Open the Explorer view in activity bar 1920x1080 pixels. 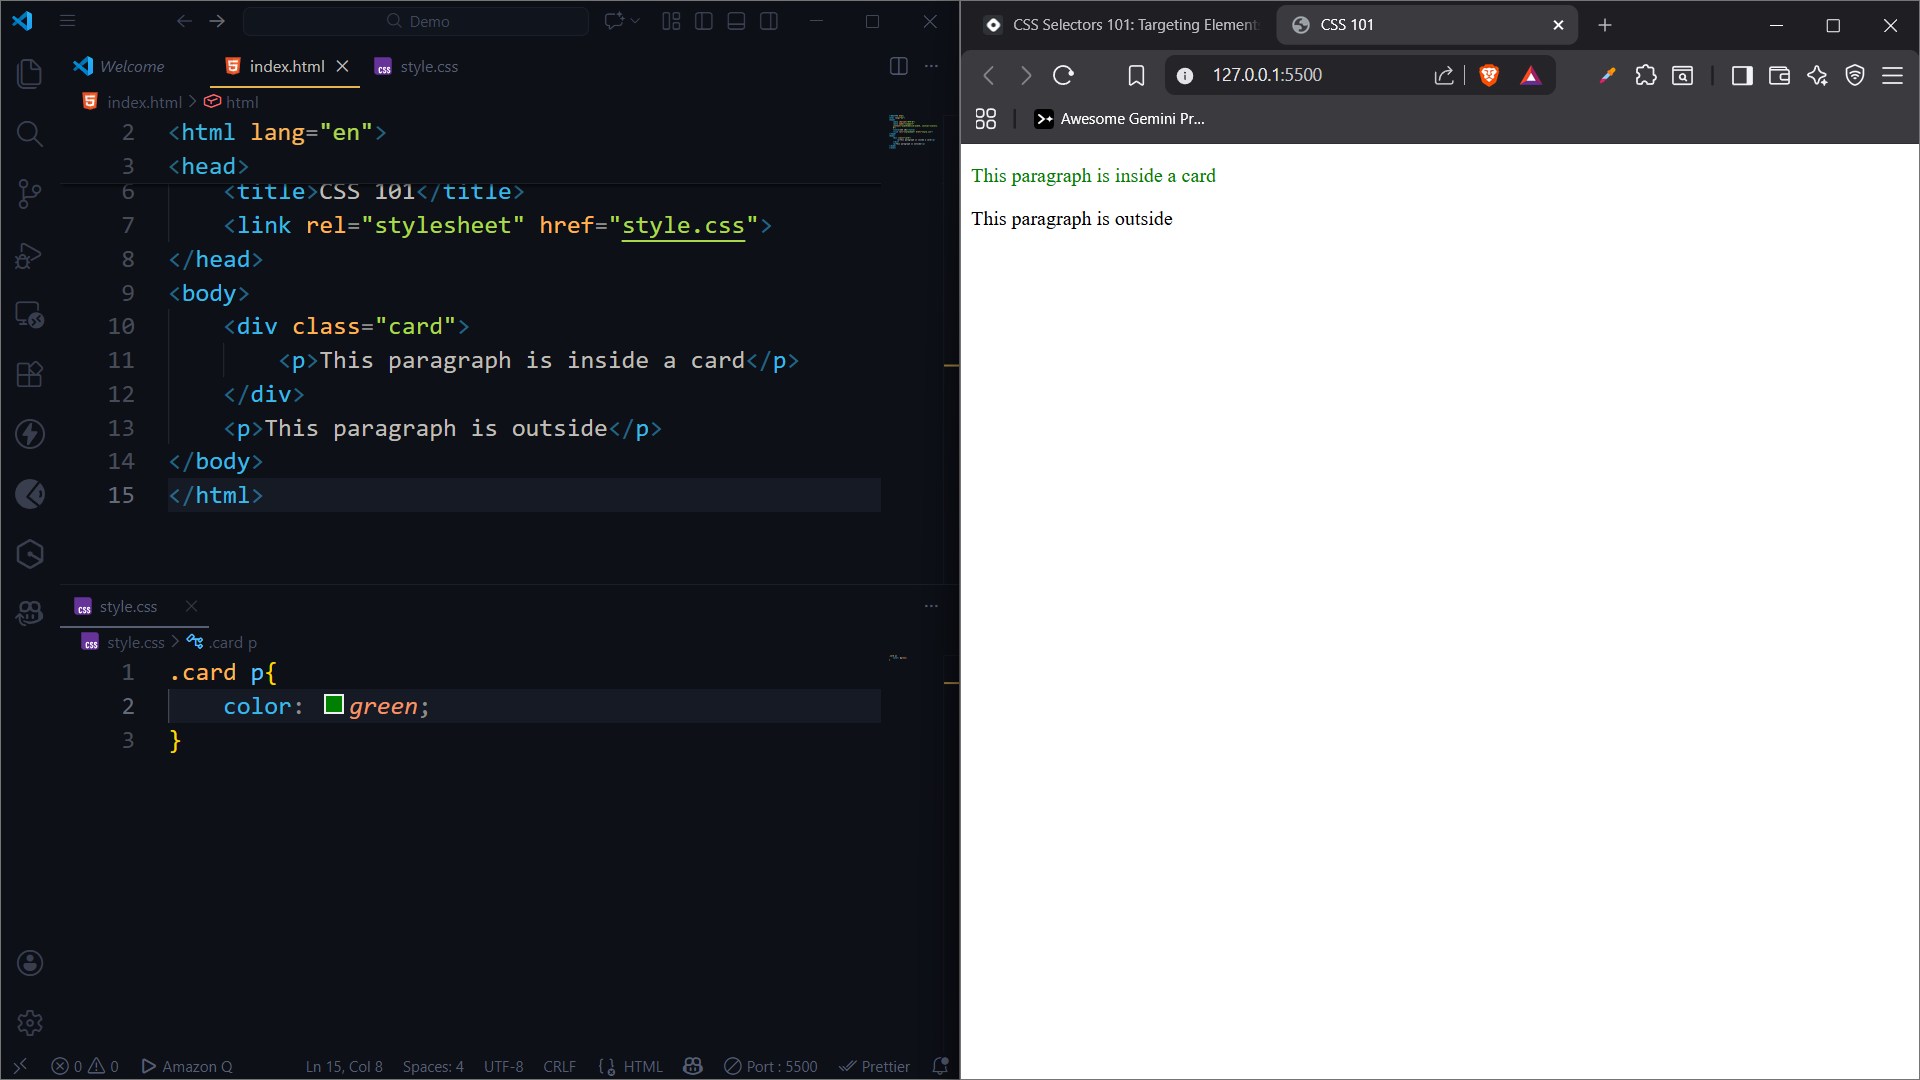coord(30,74)
